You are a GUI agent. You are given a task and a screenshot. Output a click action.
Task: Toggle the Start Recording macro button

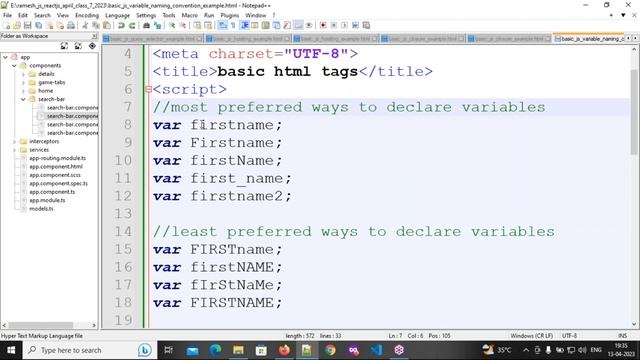(x=323, y=25)
